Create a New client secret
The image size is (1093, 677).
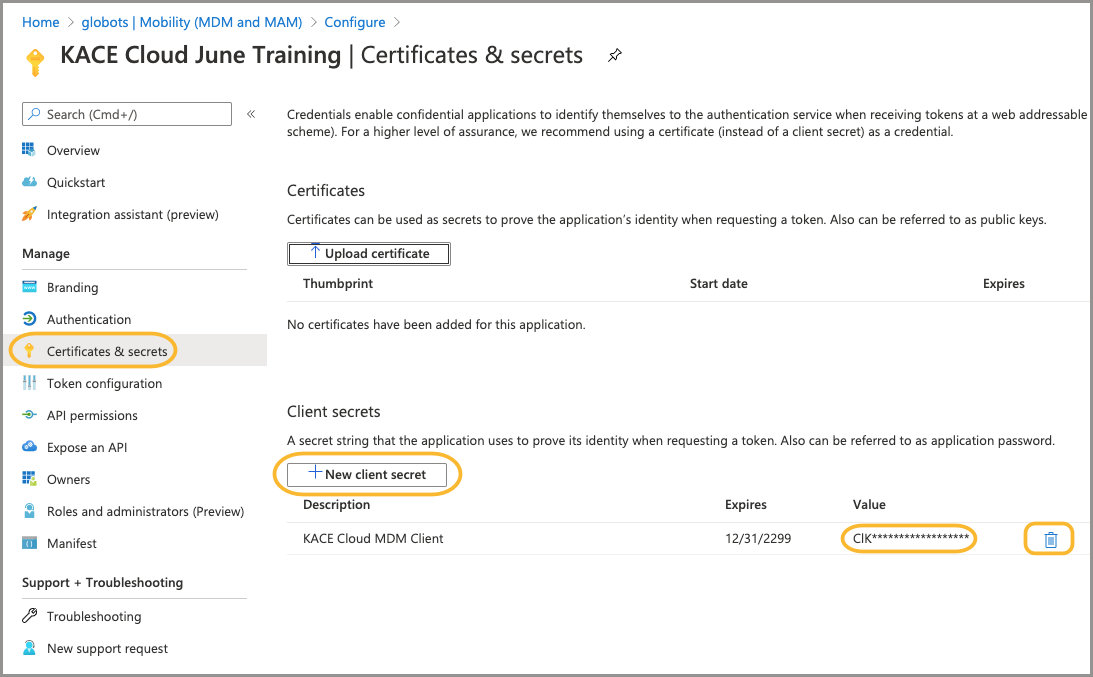367,474
